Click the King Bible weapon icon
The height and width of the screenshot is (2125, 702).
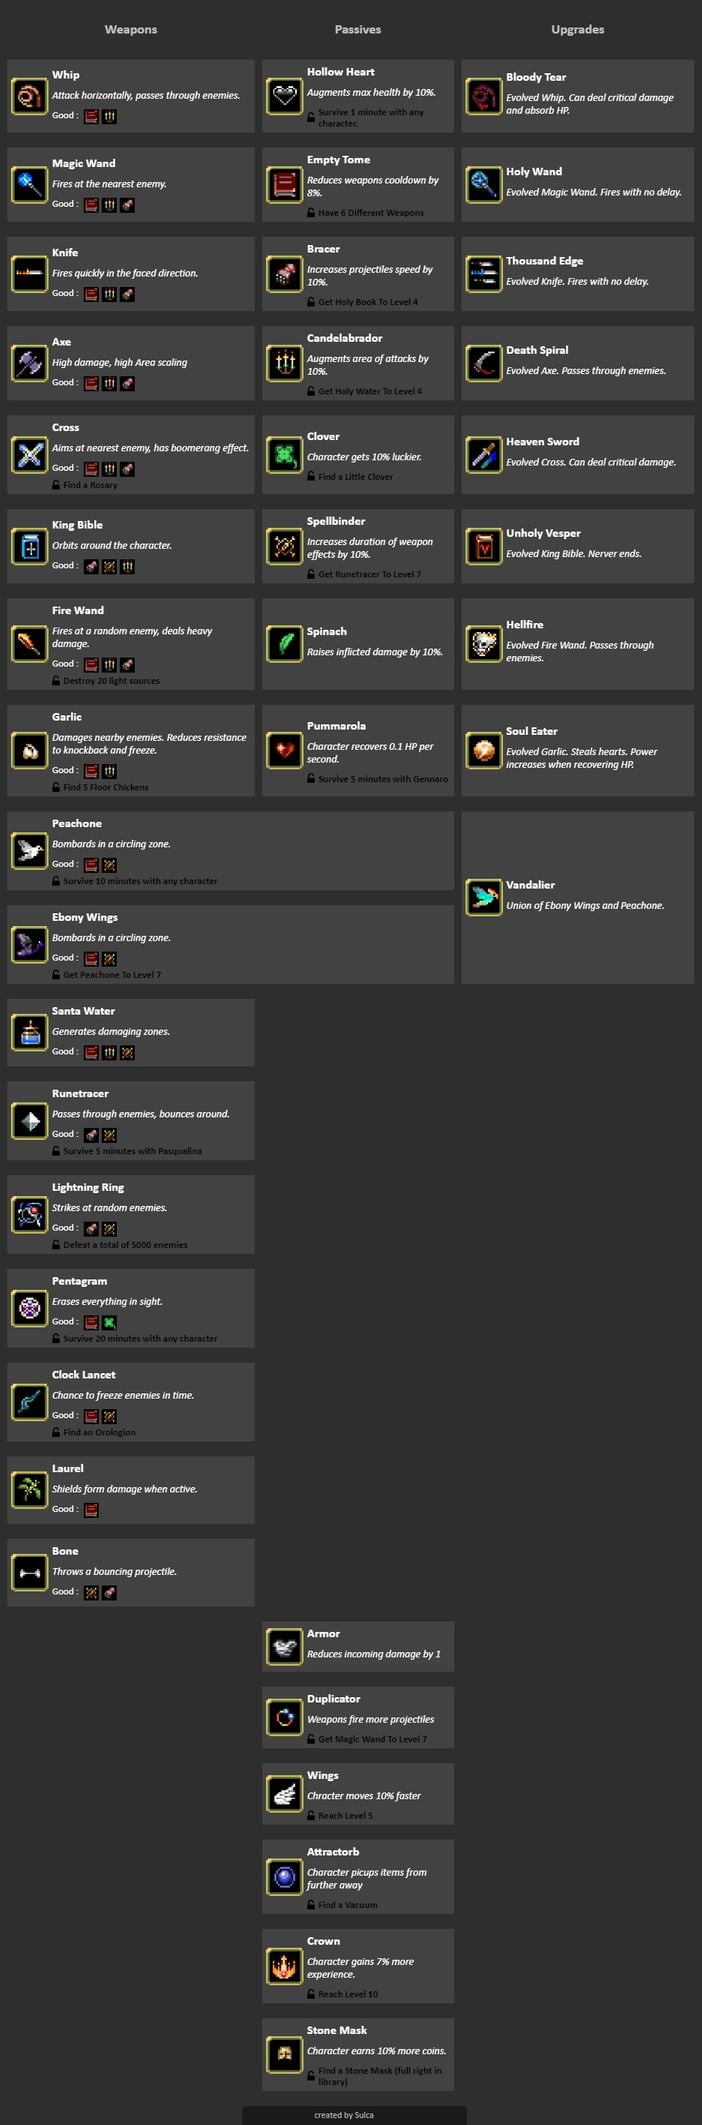click(x=30, y=546)
